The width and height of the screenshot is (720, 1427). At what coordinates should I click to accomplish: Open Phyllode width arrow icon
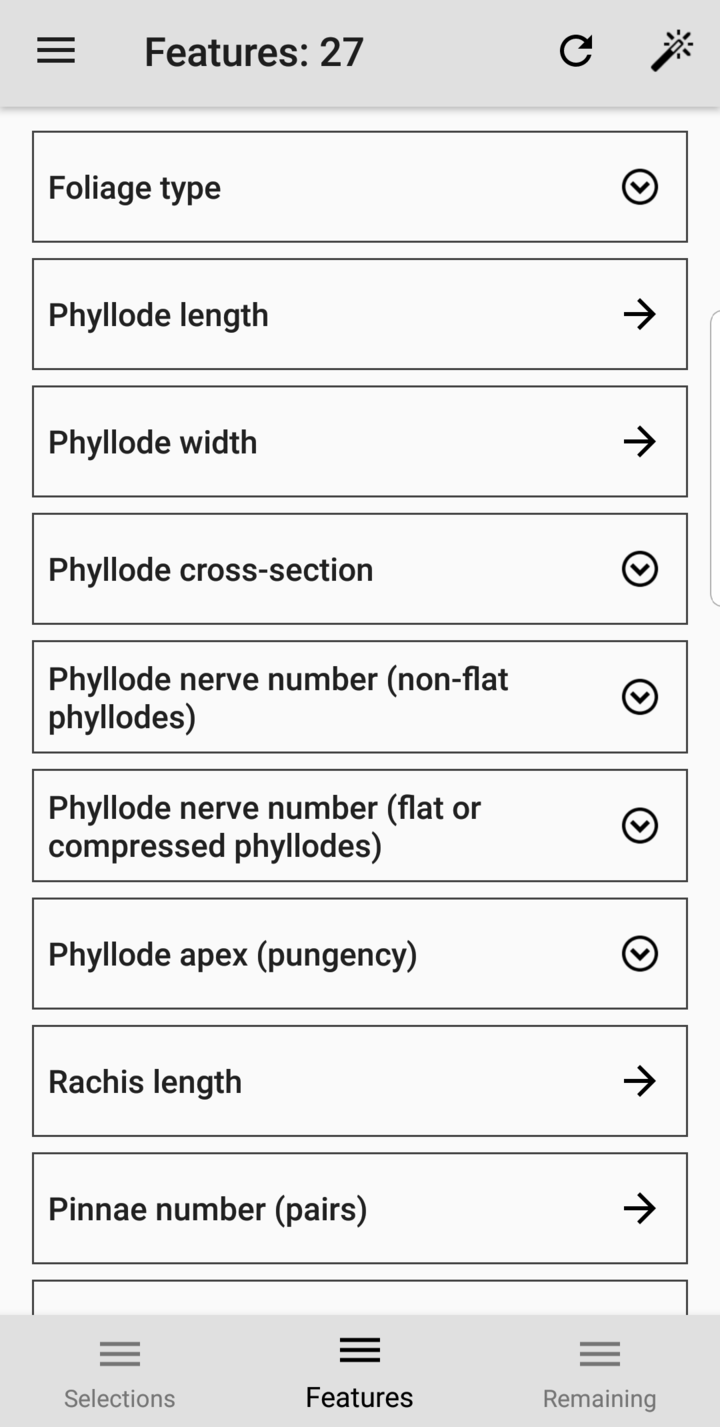(x=639, y=441)
